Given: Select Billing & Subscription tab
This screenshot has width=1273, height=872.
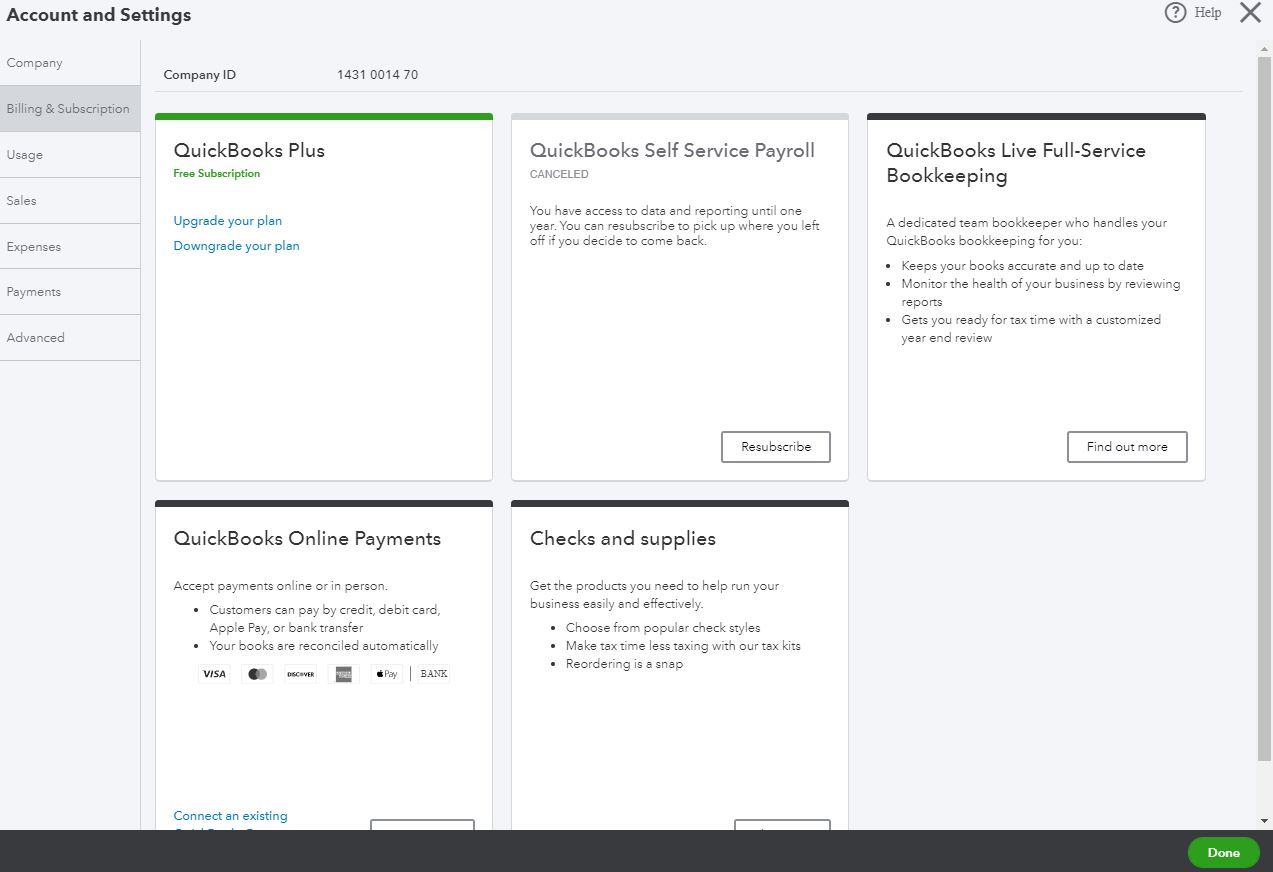Looking at the screenshot, I should [x=70, y=109].
